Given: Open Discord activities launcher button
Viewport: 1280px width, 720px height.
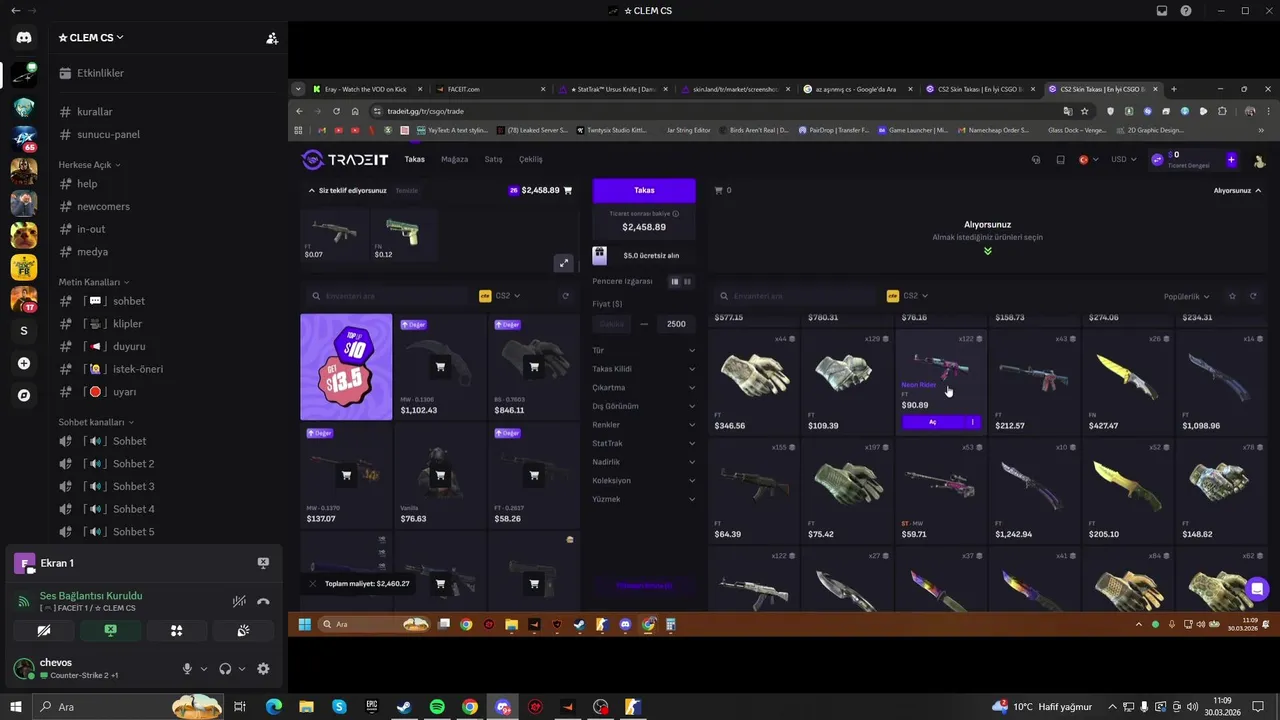Looking at the screenshot, I should [176, 631].
